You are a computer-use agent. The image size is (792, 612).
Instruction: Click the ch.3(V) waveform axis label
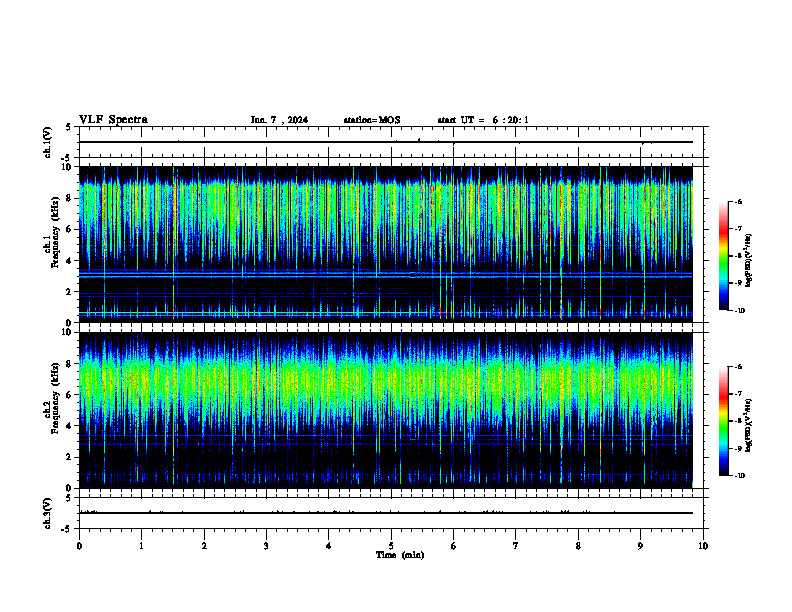pos(47,513)
